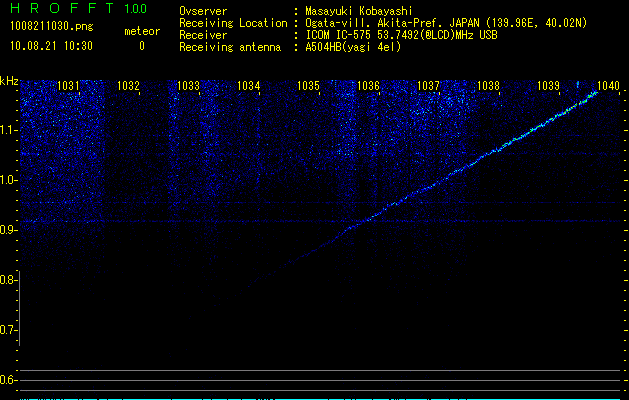The image size is (629, 400).
Task: Click the 0.9 kHz frequency axis label
Action: point(8,230)
